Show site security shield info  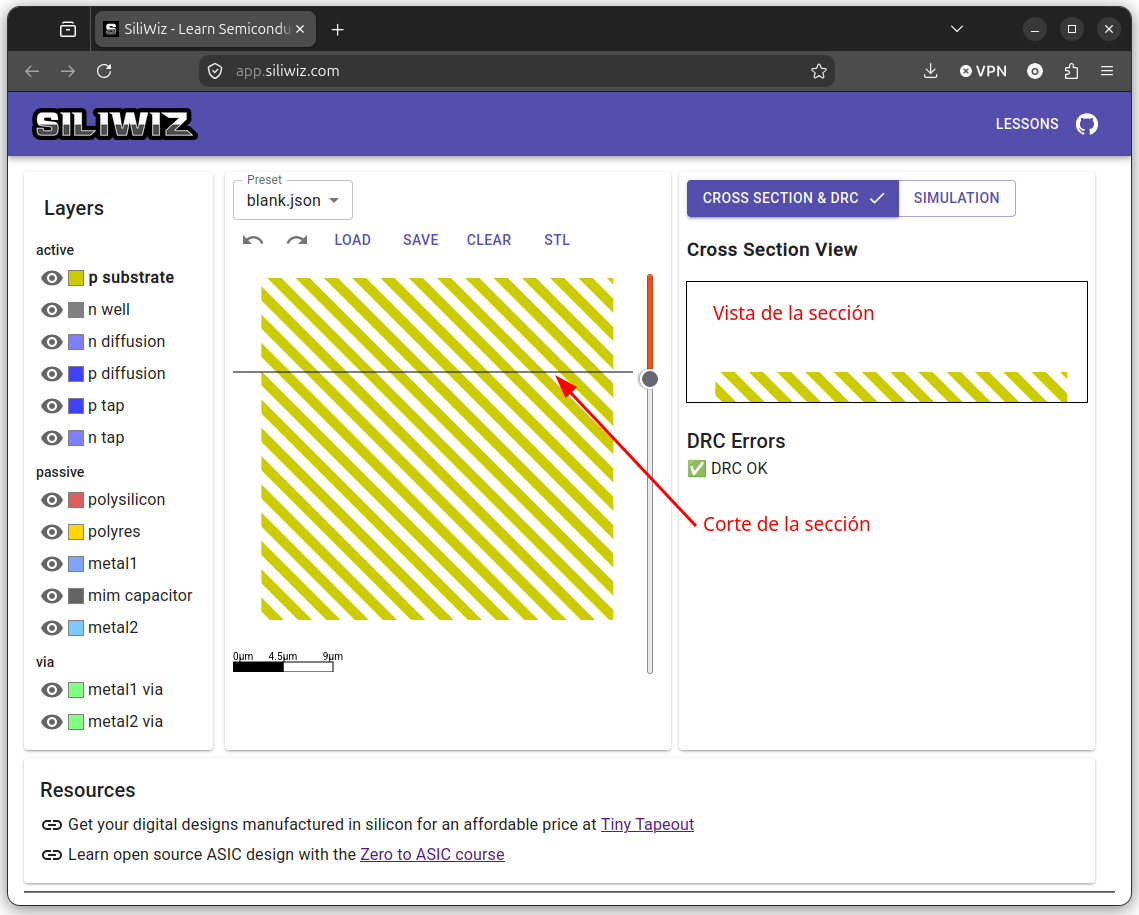[215, 71]
